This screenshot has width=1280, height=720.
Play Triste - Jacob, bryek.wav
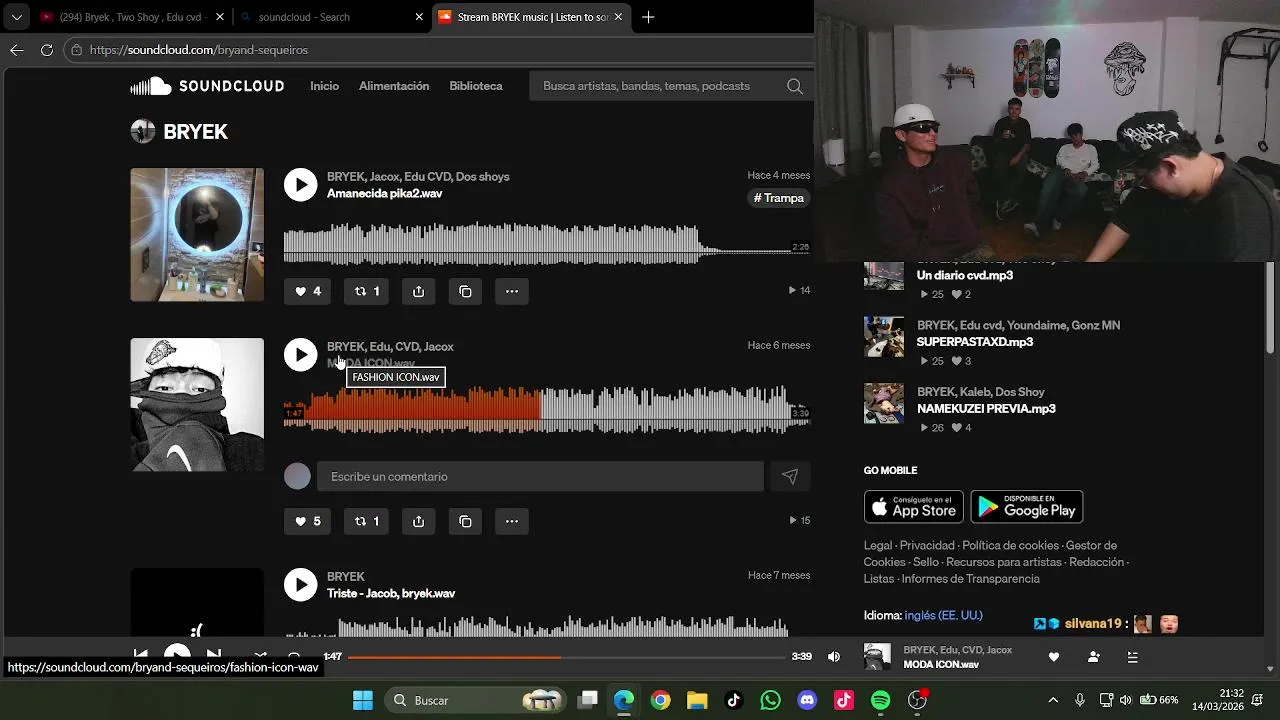pyautogui.click(x=300, y=584)
